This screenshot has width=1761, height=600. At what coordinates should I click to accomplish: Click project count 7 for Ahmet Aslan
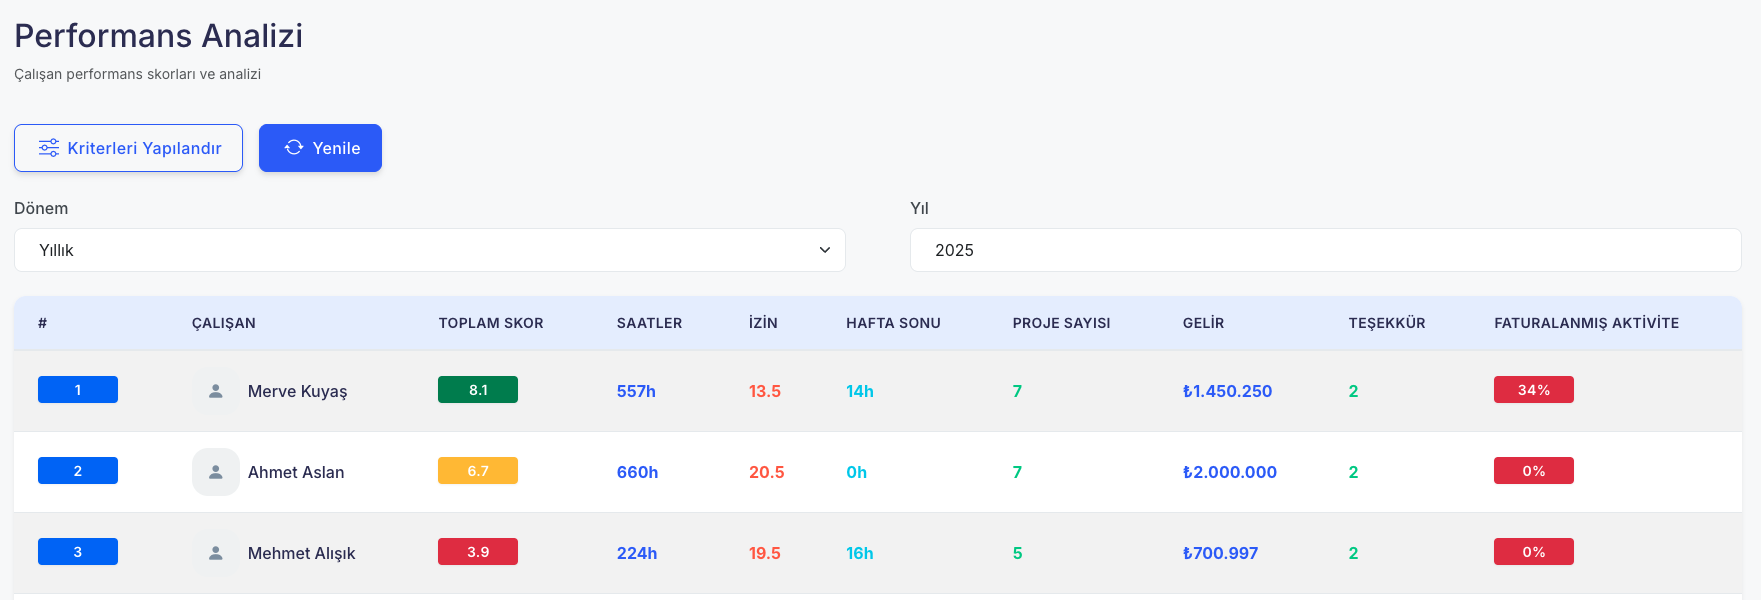point(1018,472)
